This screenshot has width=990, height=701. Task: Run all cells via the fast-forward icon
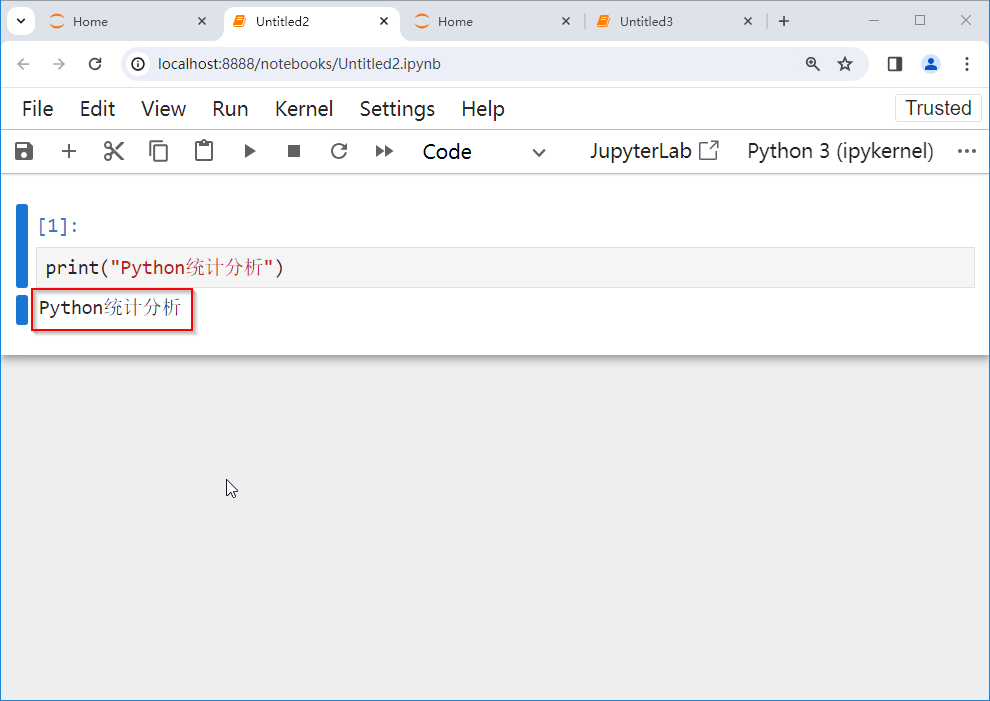384,151
